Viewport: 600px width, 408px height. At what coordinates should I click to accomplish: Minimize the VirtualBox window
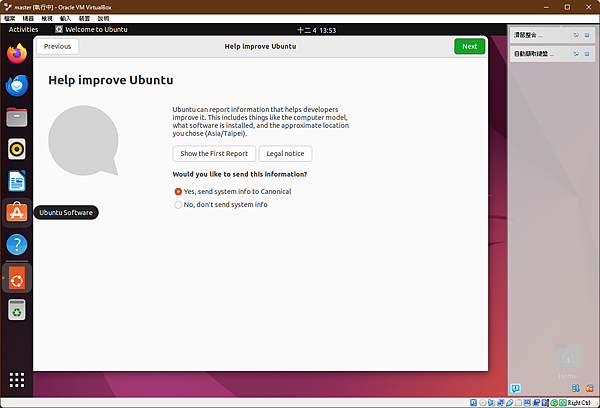(x=546, y=7)
